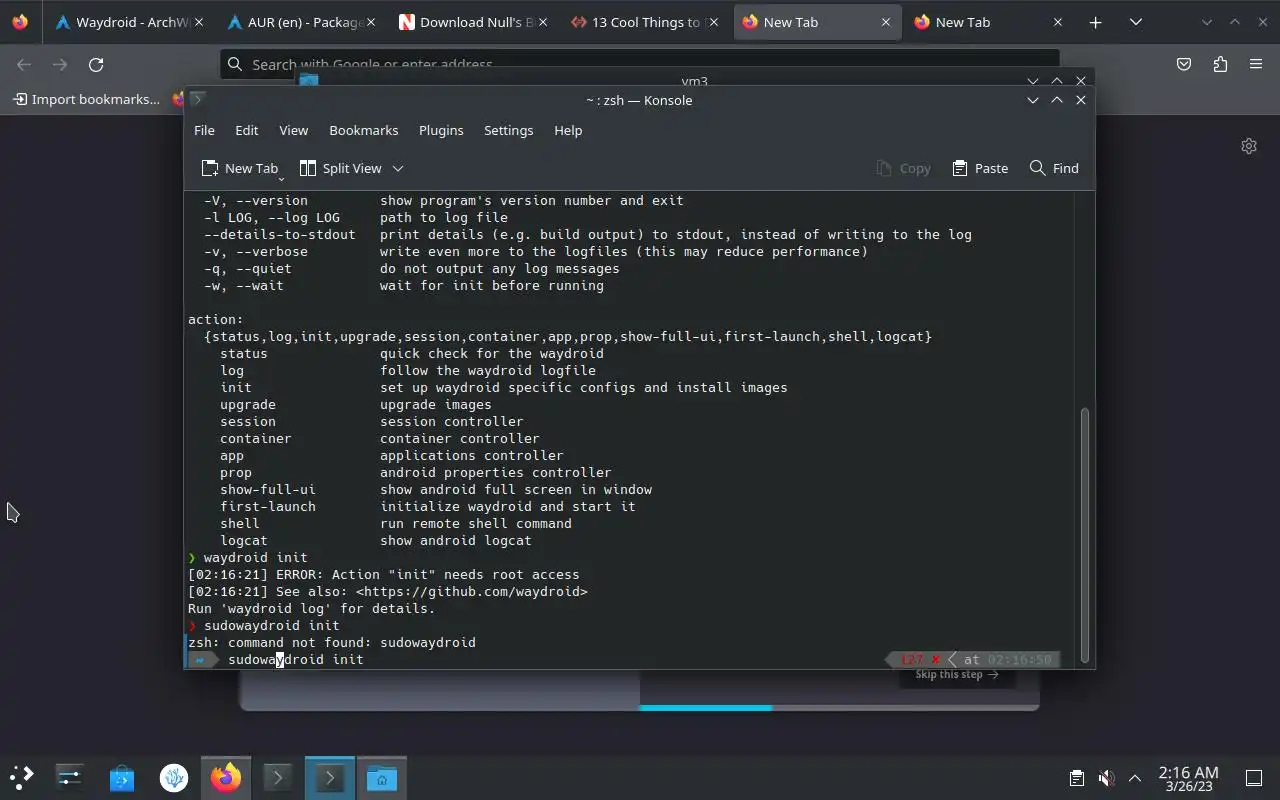The height and width of the screenshot is (800, 1280).
Task: Click the 'show-full-ui' action row in terminal
Action: [436, 489]
